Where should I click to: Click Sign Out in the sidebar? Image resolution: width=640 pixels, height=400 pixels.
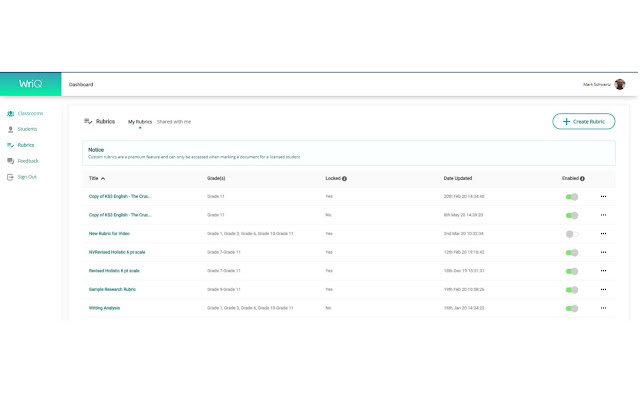pos(27,177)
